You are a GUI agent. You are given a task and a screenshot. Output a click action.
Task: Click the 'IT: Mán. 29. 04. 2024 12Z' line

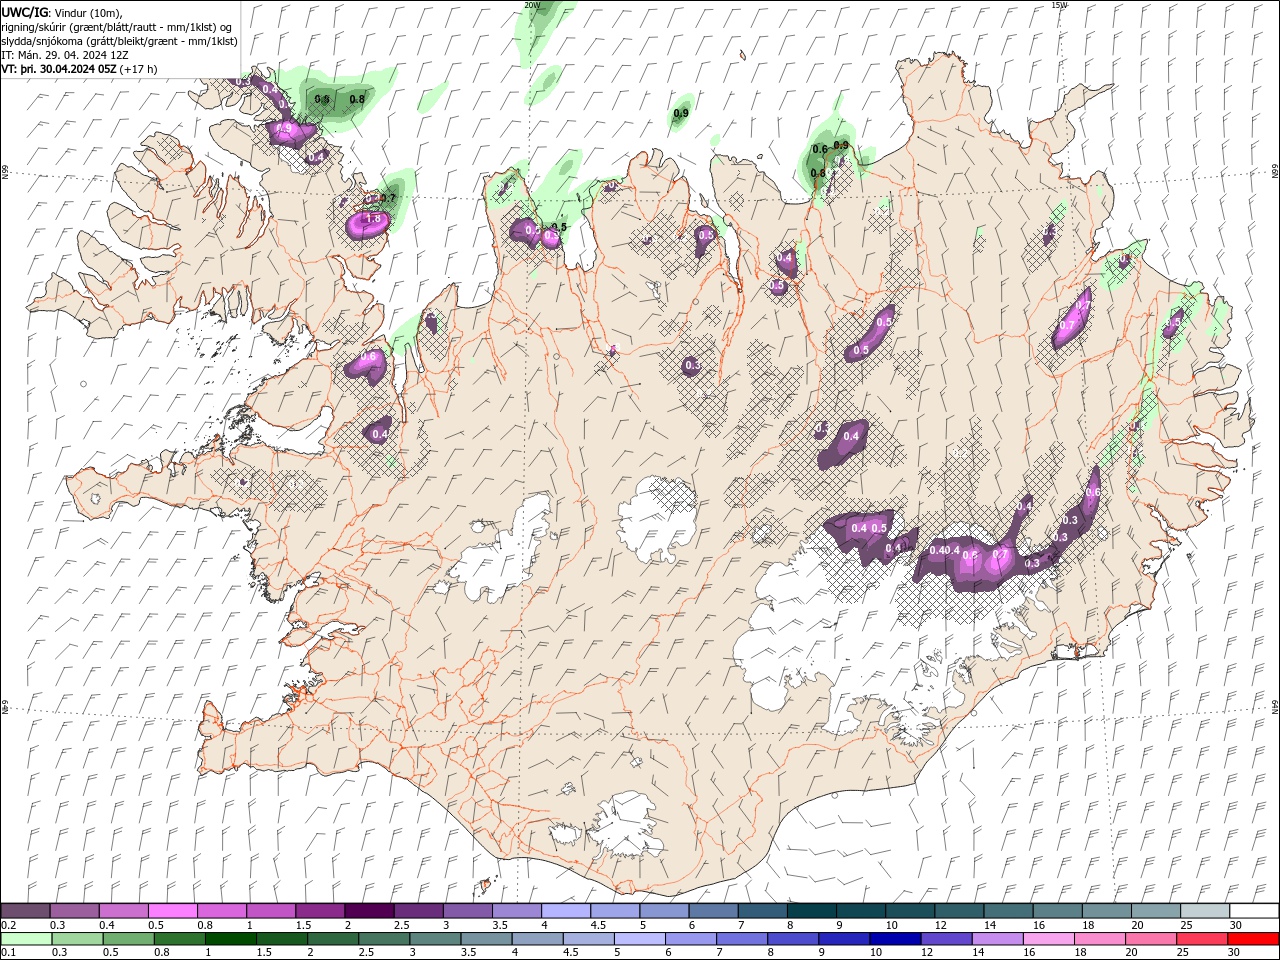click(64, 55)
